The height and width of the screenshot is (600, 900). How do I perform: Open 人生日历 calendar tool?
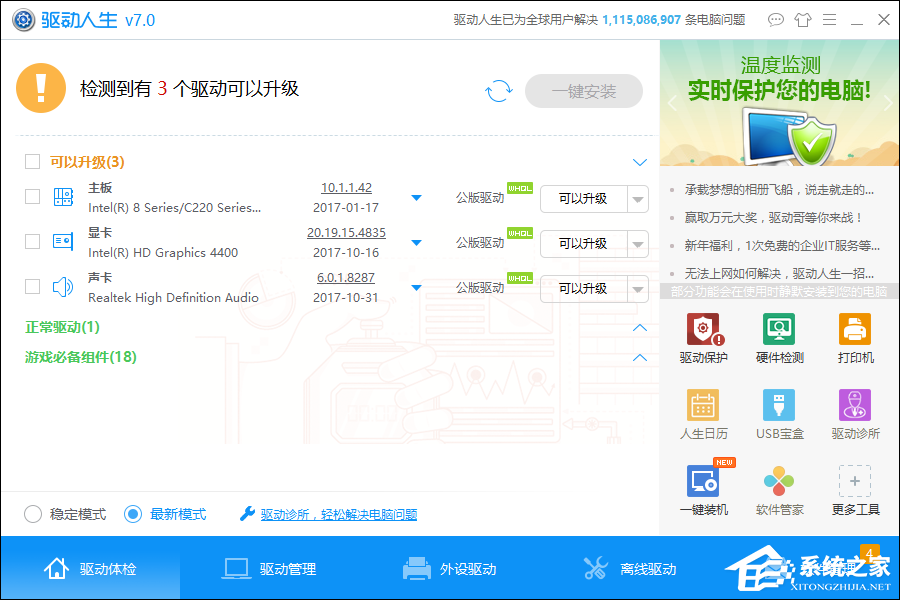click(703, 413)
